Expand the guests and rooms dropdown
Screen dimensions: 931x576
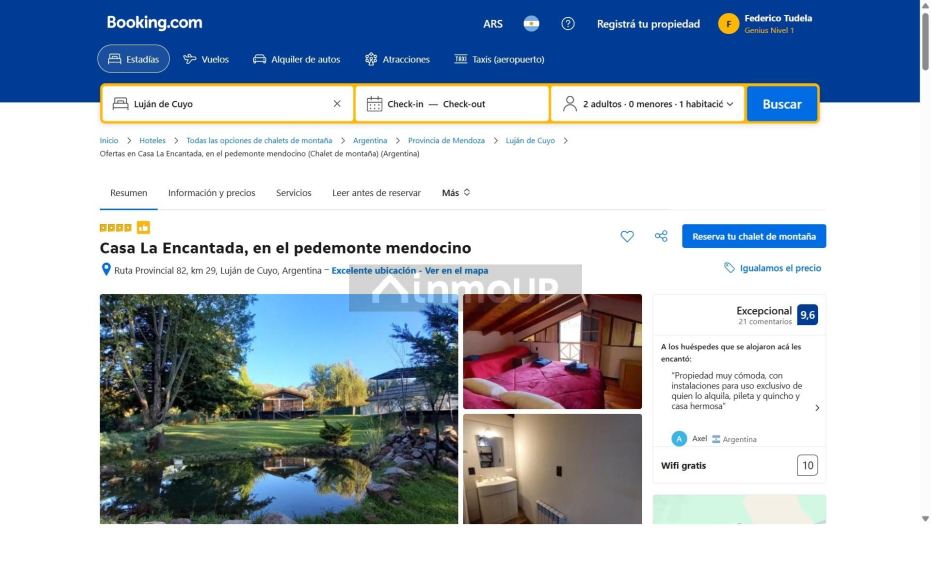[648, 104]
